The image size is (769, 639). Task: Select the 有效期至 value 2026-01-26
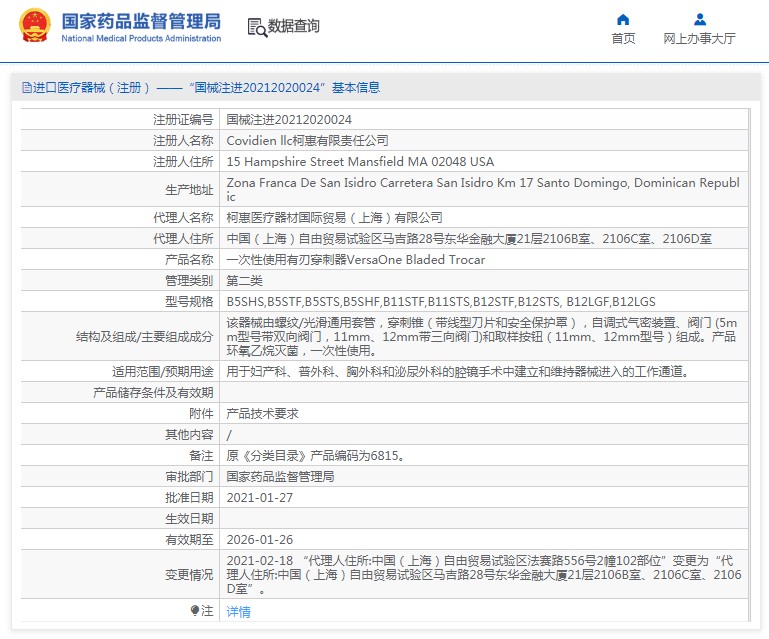pos(258,539)
